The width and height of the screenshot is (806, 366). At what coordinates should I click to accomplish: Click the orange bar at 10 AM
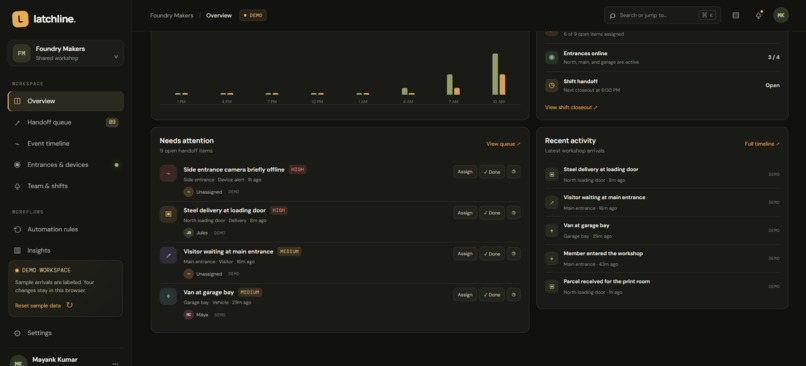pyautogui.click(x=502, y=85)
